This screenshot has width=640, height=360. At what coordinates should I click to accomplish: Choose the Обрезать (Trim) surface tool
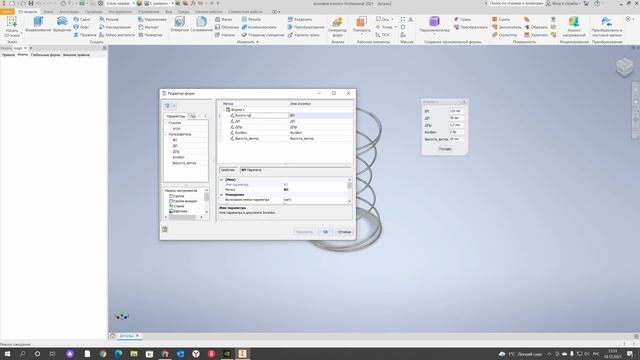click(x=536, y=27)
